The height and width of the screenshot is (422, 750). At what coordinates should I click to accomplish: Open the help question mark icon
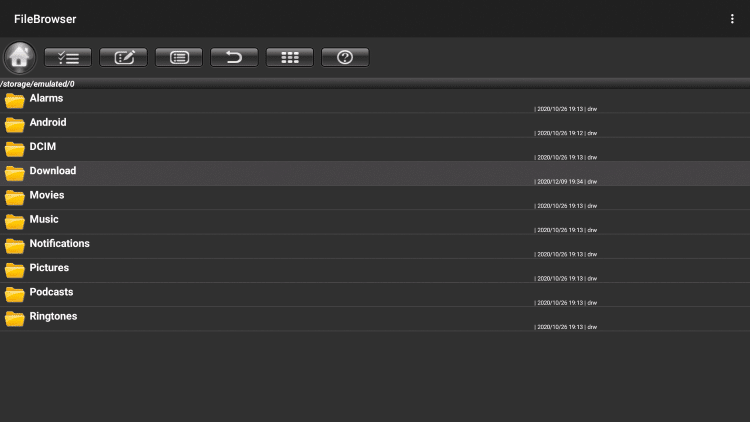pyautogui.click(x=345, y=57)
